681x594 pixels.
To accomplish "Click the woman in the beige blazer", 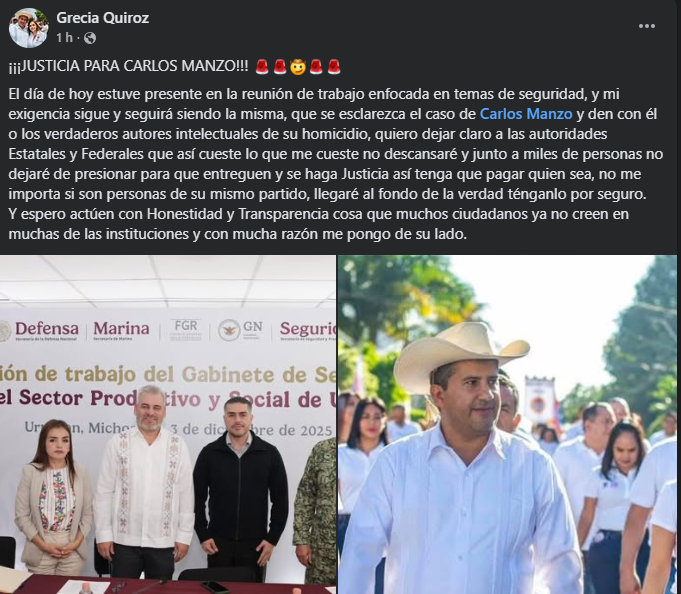I will (53, 497).
